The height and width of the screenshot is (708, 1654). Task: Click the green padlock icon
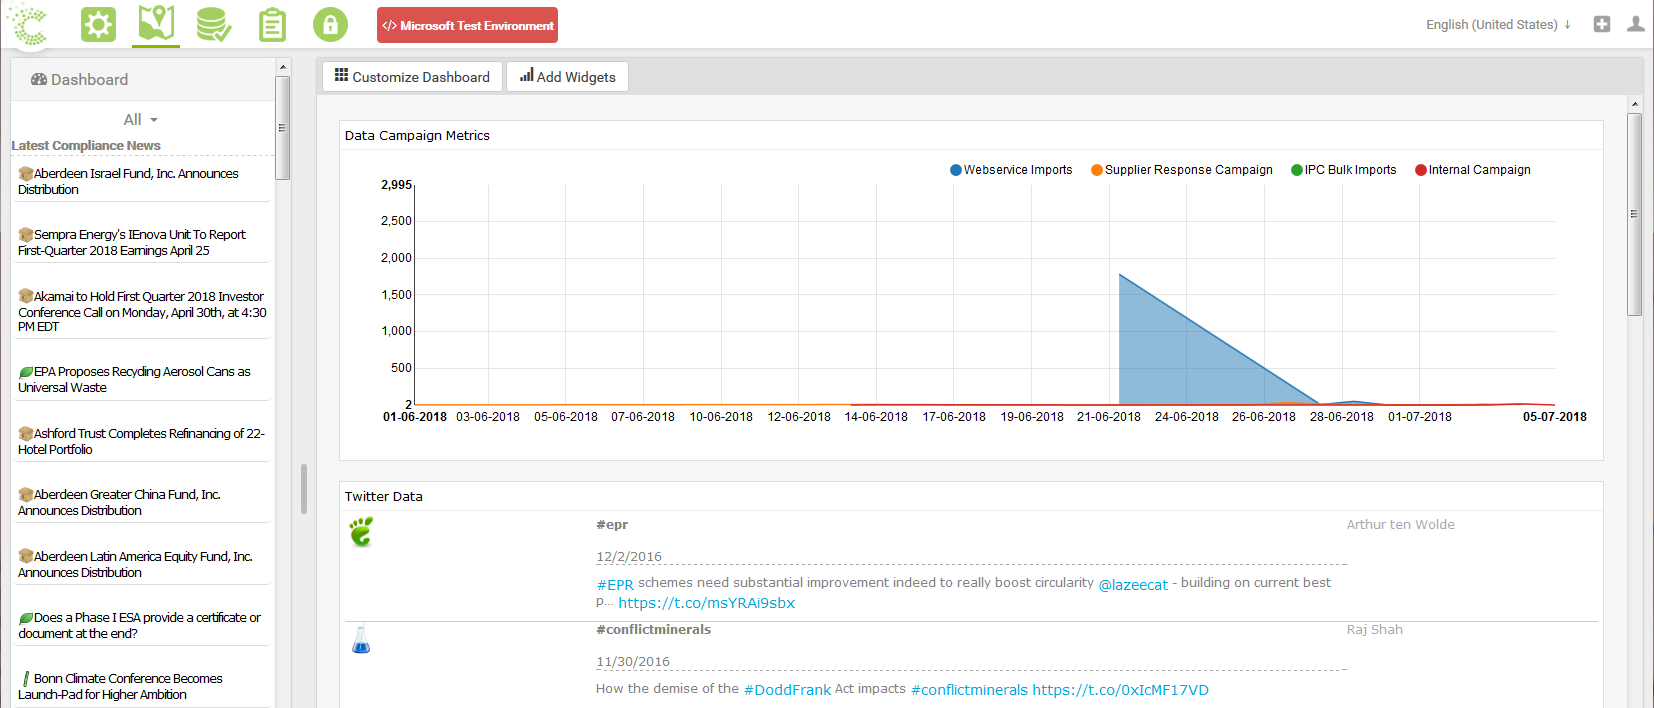coord(330,24)
